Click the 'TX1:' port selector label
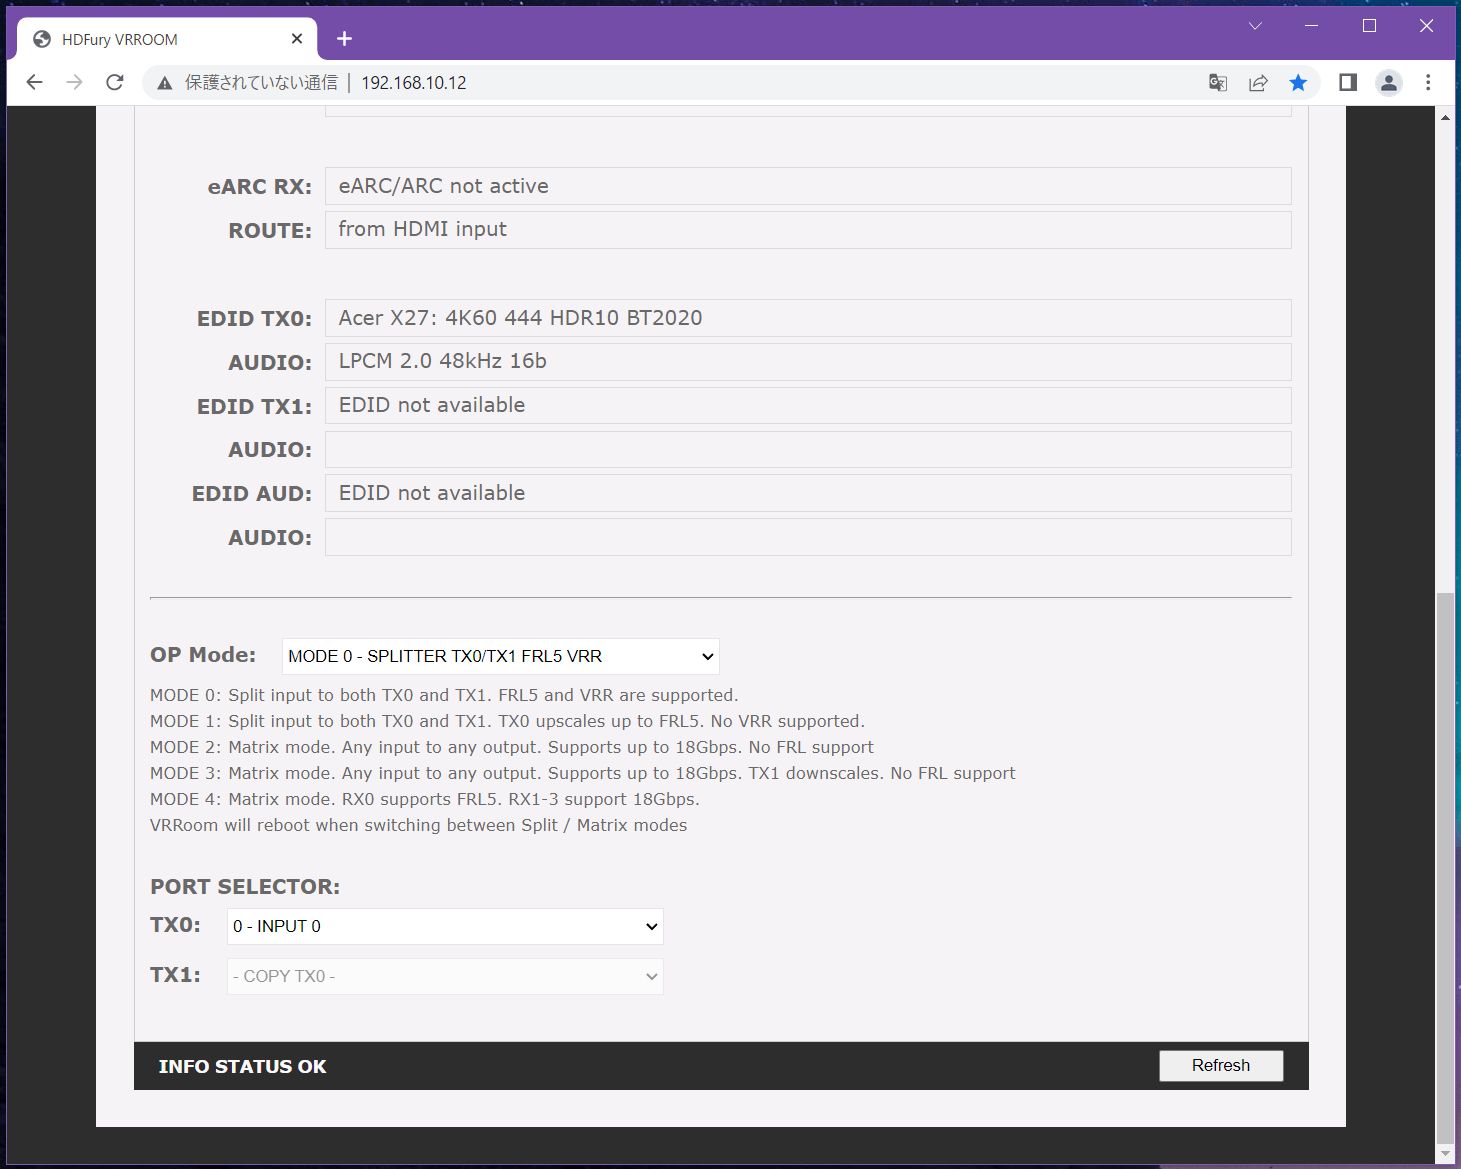 click(x=175, y=975)
